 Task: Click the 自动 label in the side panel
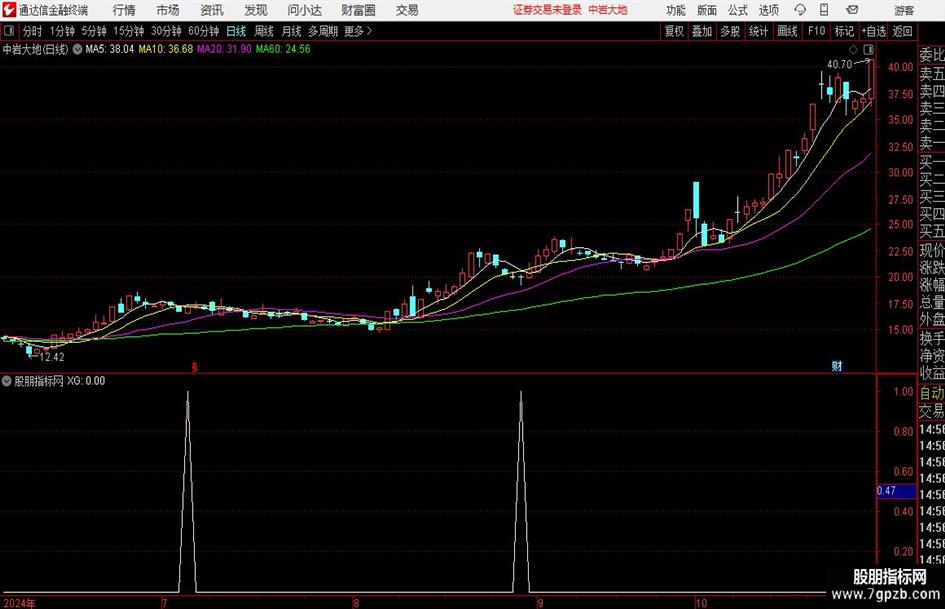(932, 393)
